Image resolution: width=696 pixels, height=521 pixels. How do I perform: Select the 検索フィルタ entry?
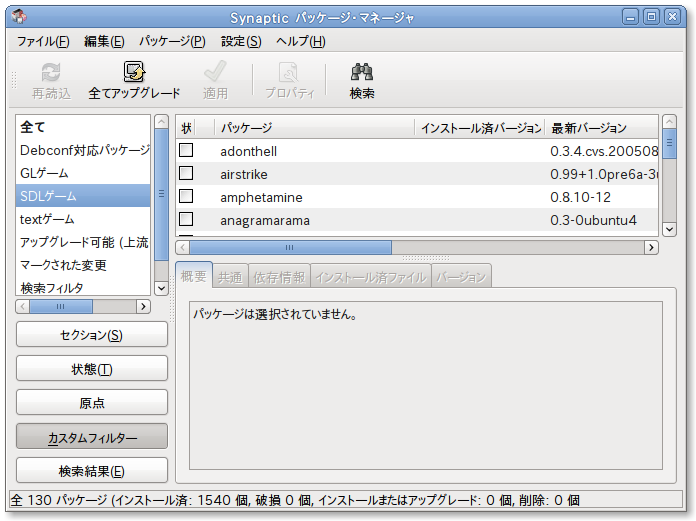coord(83,288)
